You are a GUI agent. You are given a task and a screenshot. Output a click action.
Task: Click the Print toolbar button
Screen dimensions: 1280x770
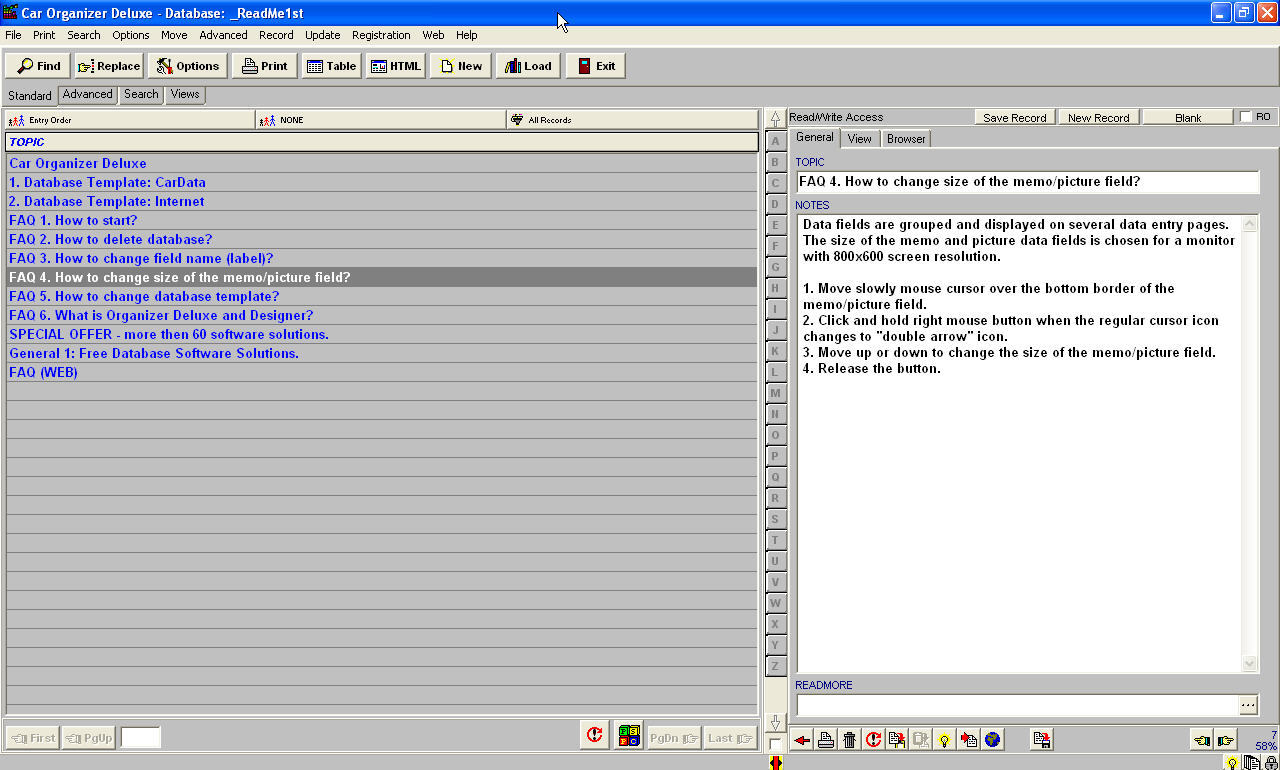265,66
